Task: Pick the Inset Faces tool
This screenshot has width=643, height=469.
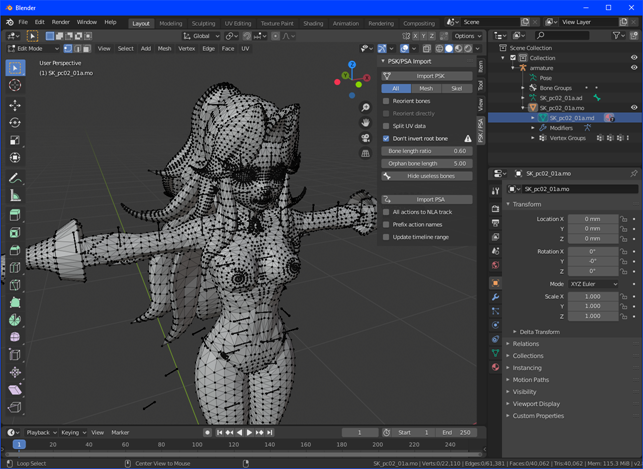Action: click(x=15, y=233)
